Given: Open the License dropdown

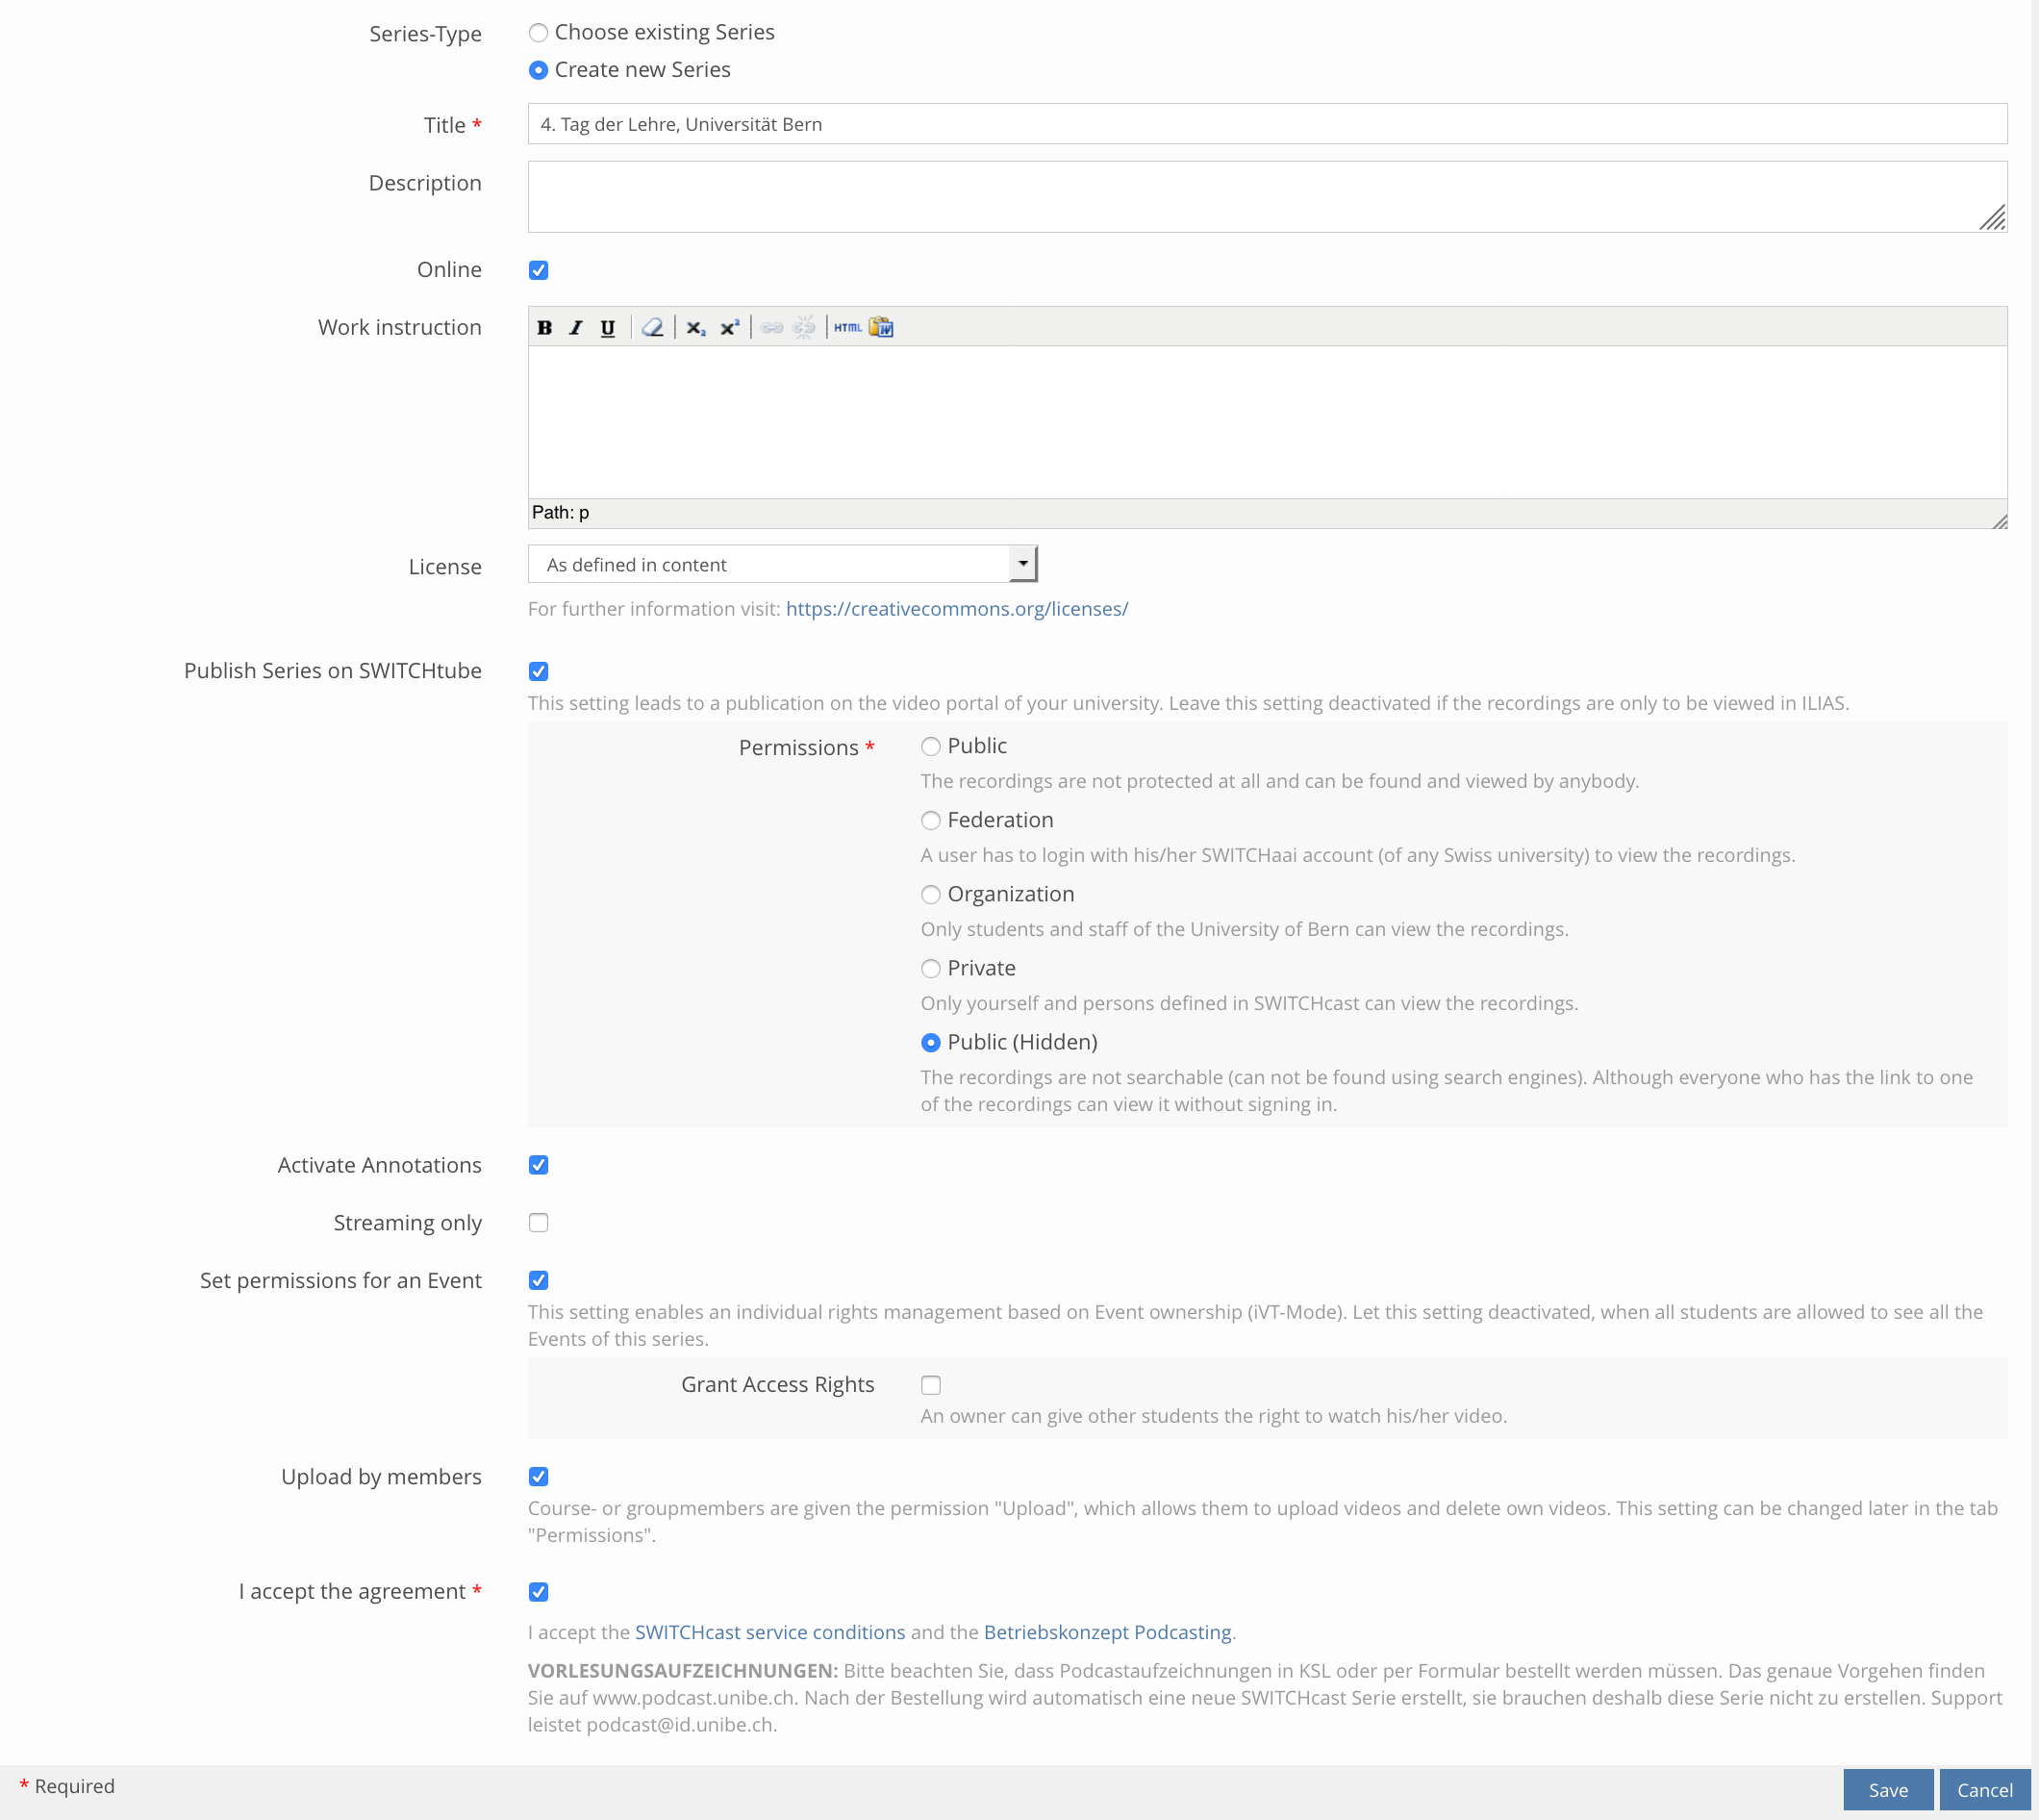Looking at the screenshot, I should pos(782,564).
